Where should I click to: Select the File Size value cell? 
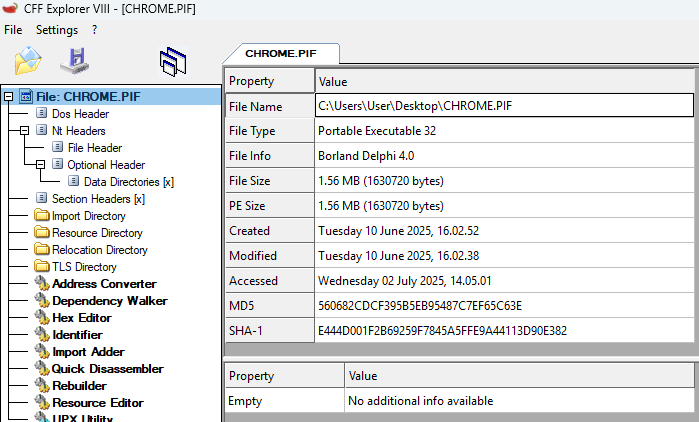(504, 181)
